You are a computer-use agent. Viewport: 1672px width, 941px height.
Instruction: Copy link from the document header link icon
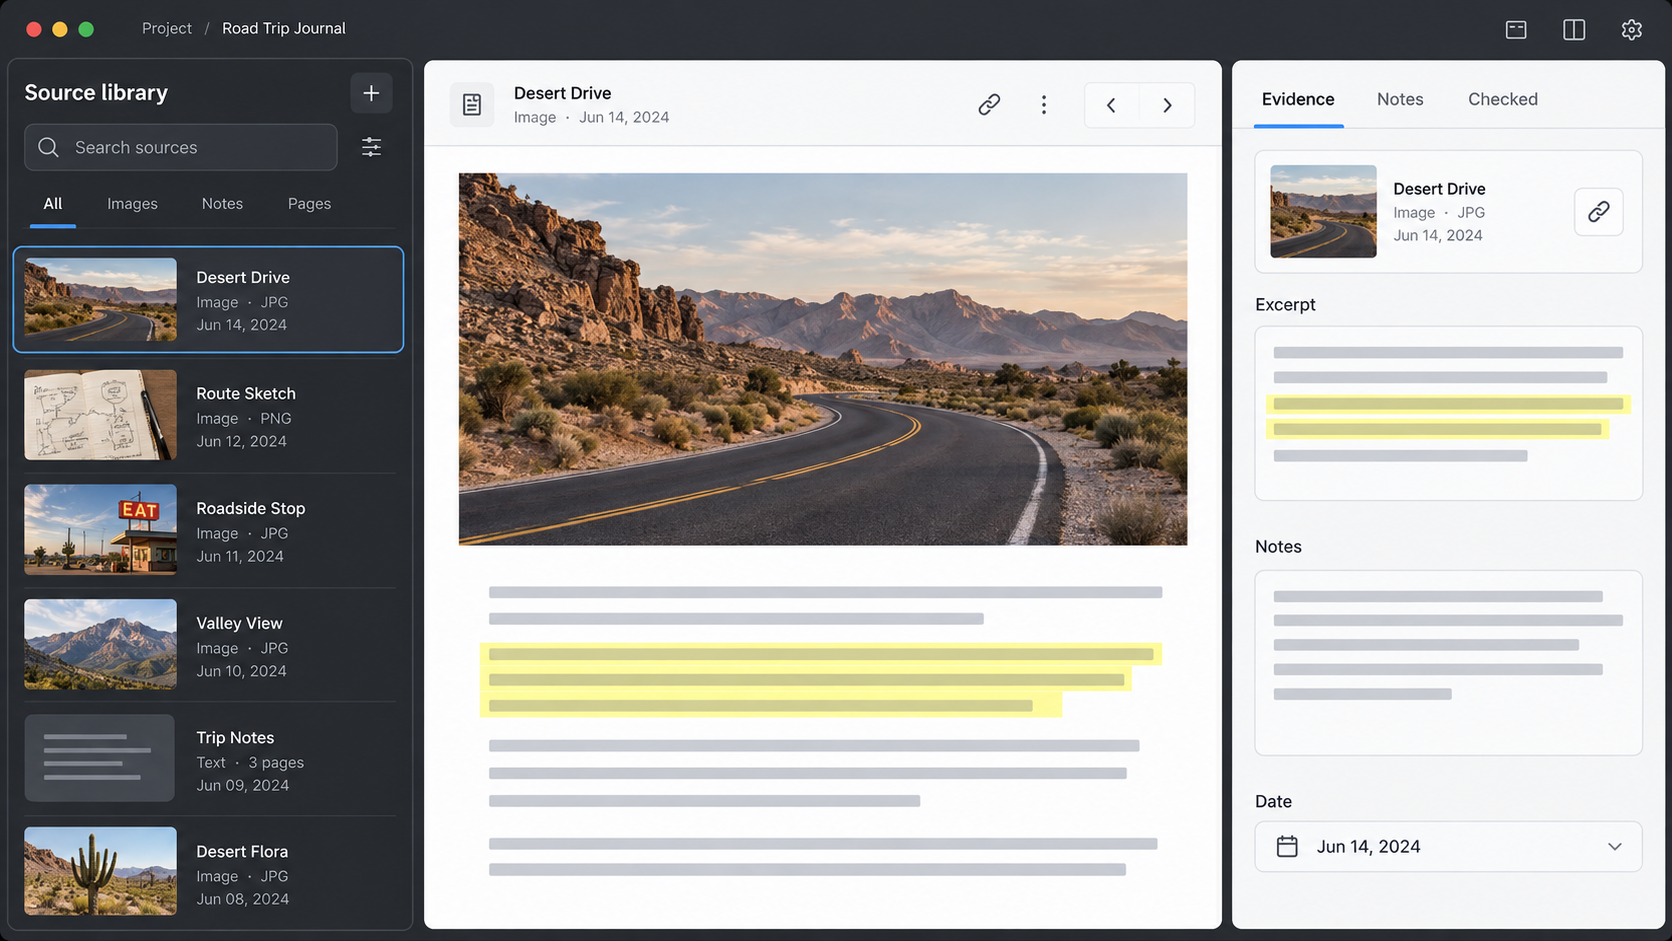click(x=989, y=104)
